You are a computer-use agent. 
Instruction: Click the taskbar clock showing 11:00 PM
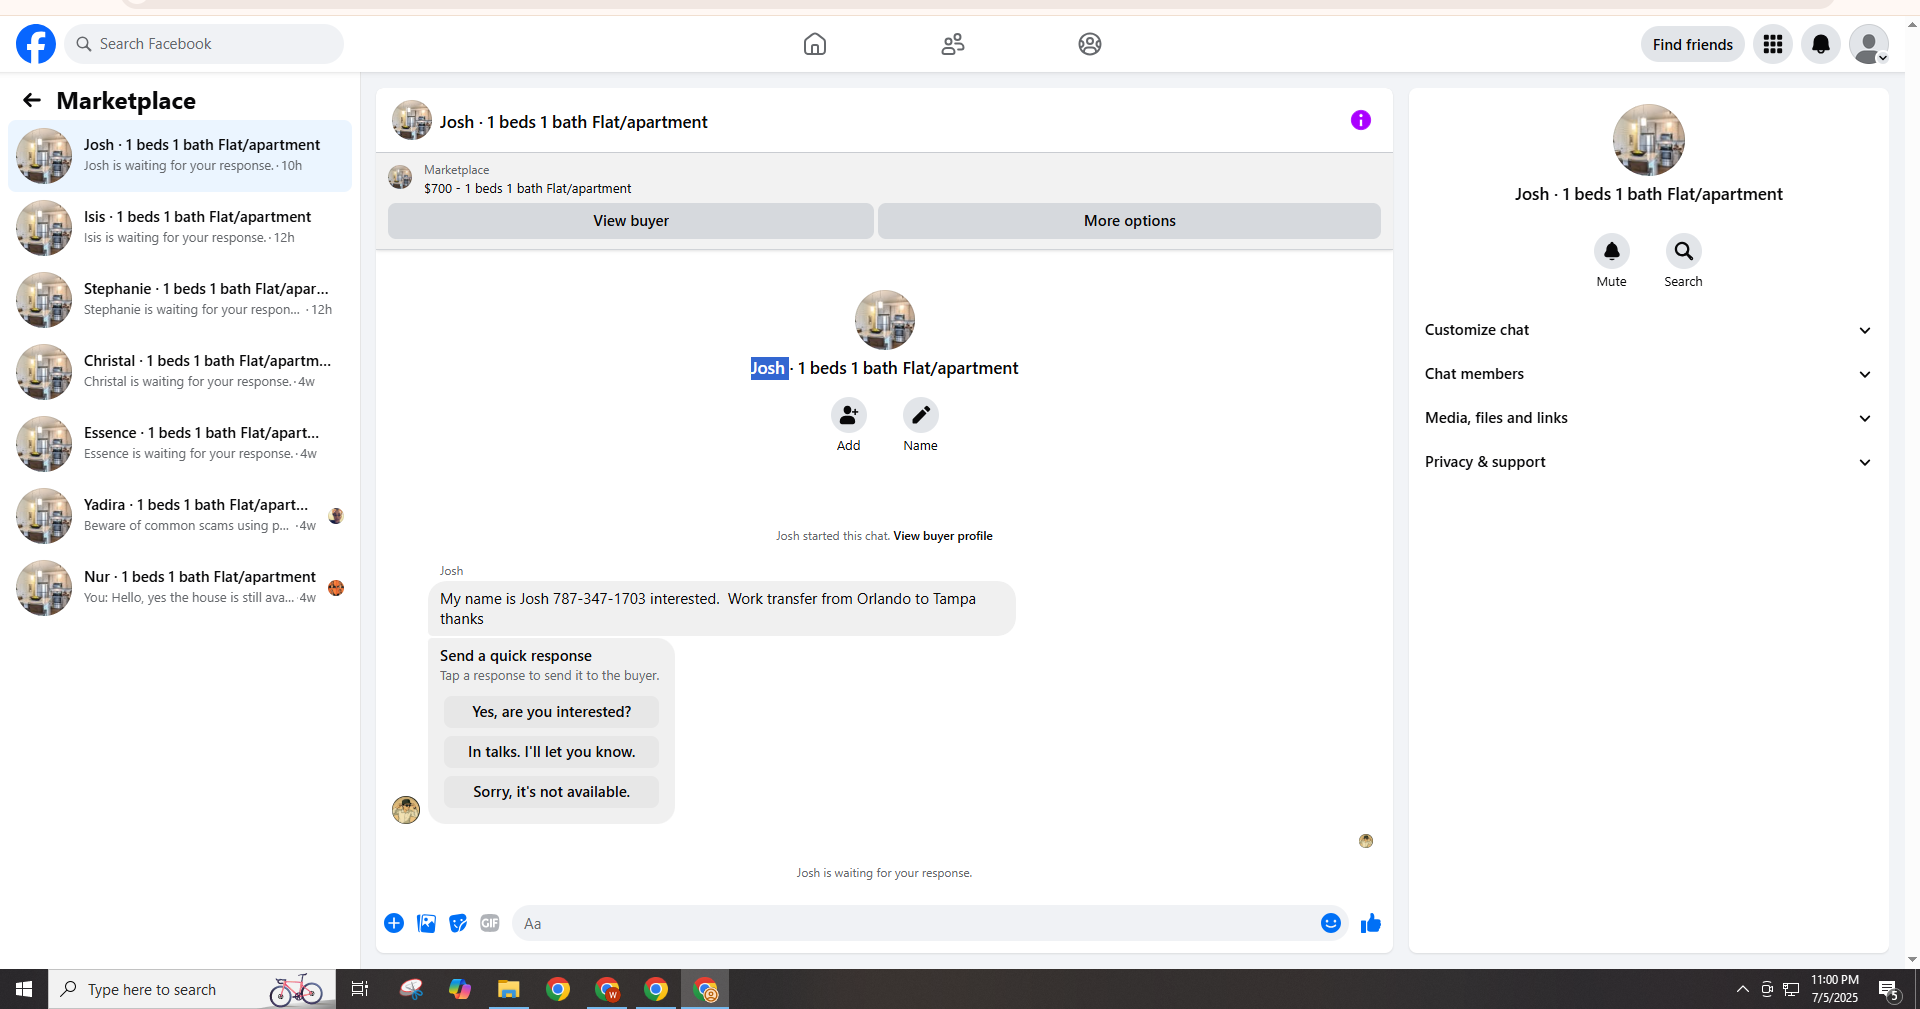[x=1835, y=989]
